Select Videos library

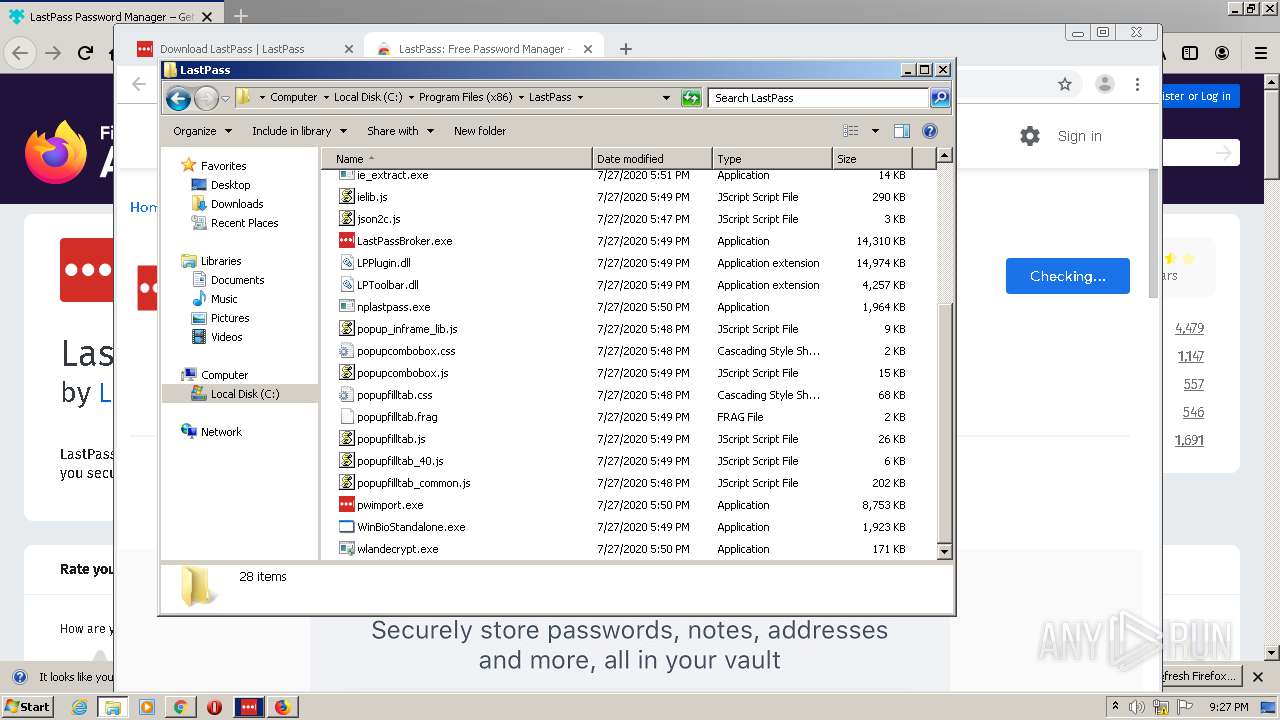pos(226,337)
